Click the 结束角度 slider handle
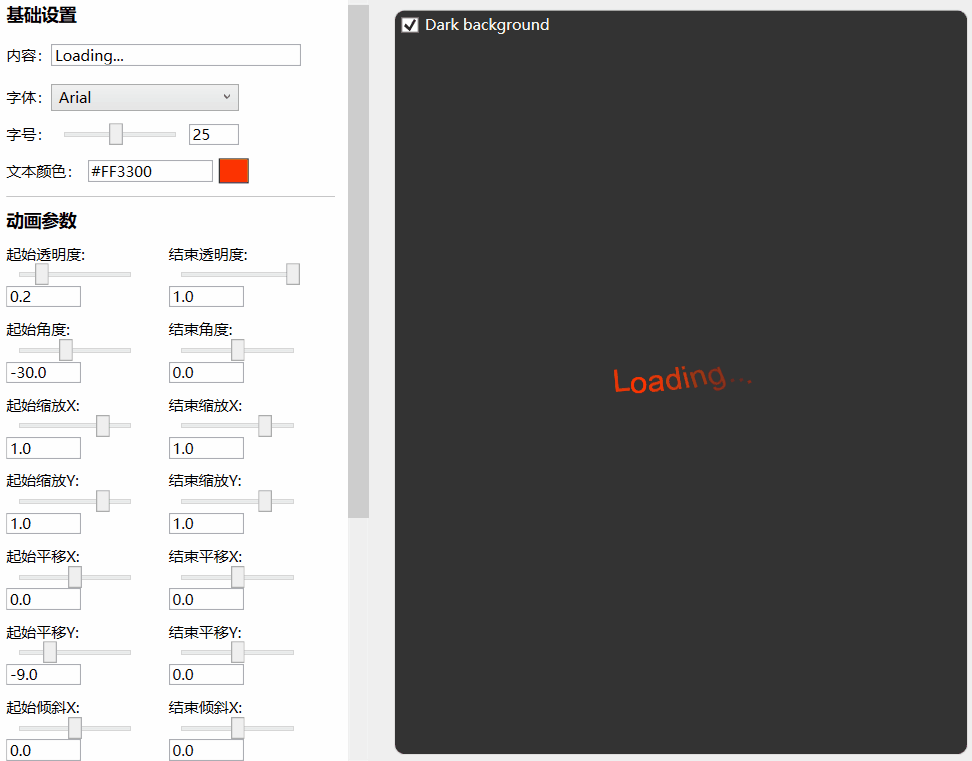The height and width of the screenshot is (761, 972). pos(236,348)
